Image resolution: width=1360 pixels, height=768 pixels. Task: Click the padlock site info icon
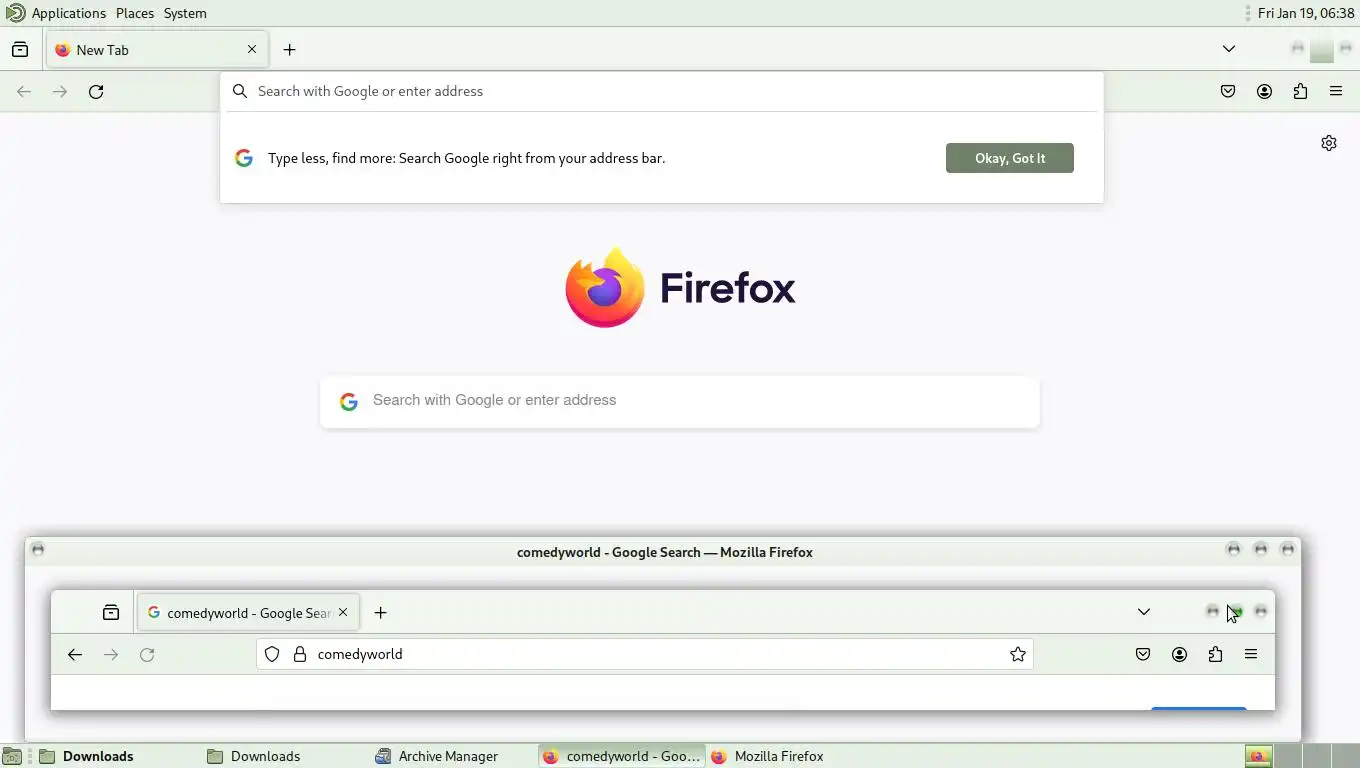299,654
